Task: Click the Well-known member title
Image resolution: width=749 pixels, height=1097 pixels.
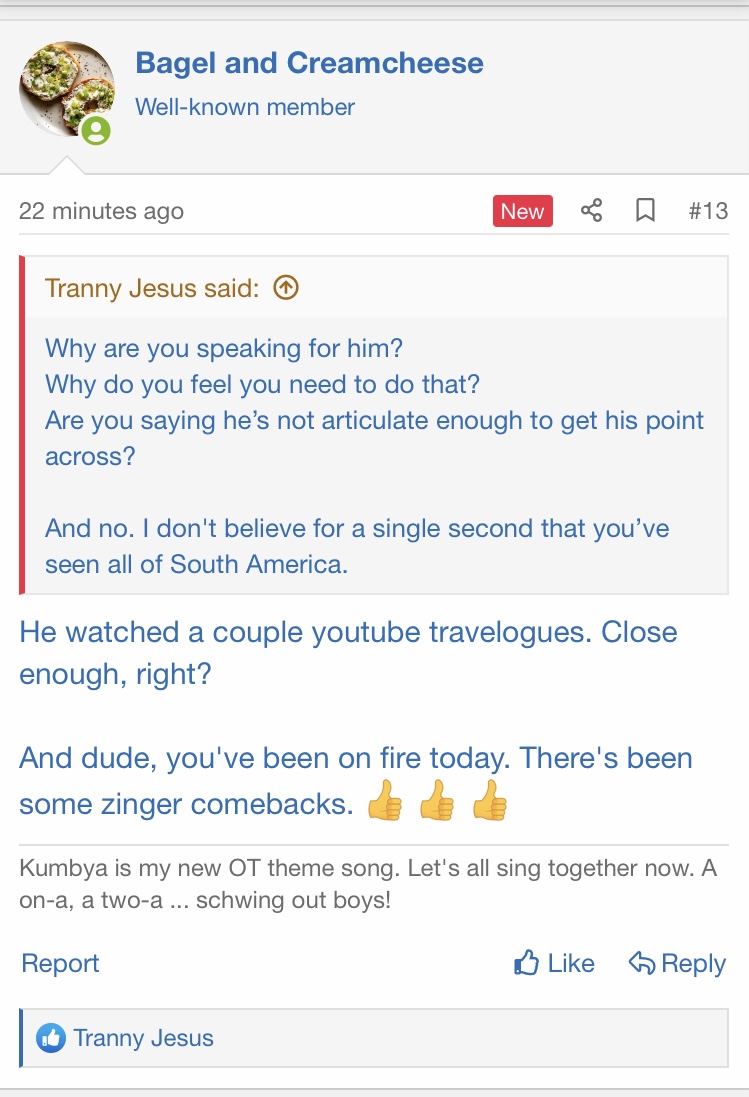Action: 245,106
